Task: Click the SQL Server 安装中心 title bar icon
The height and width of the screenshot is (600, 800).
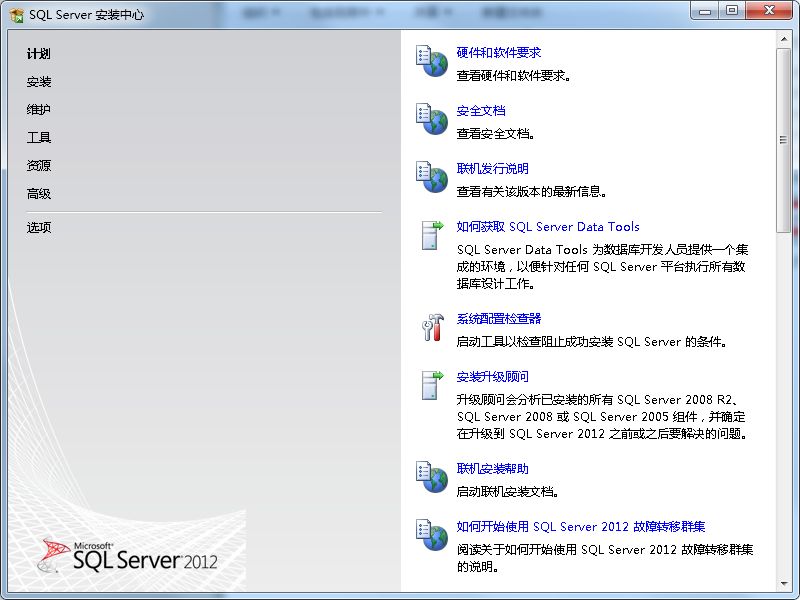Action: tap(16, 15)
